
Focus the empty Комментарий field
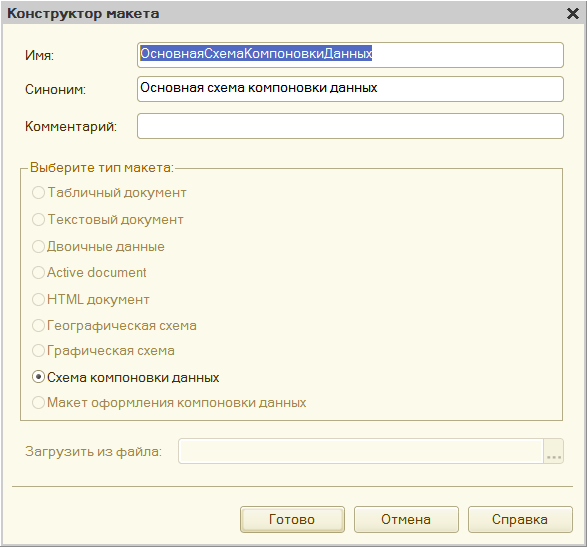click(350, 126)
